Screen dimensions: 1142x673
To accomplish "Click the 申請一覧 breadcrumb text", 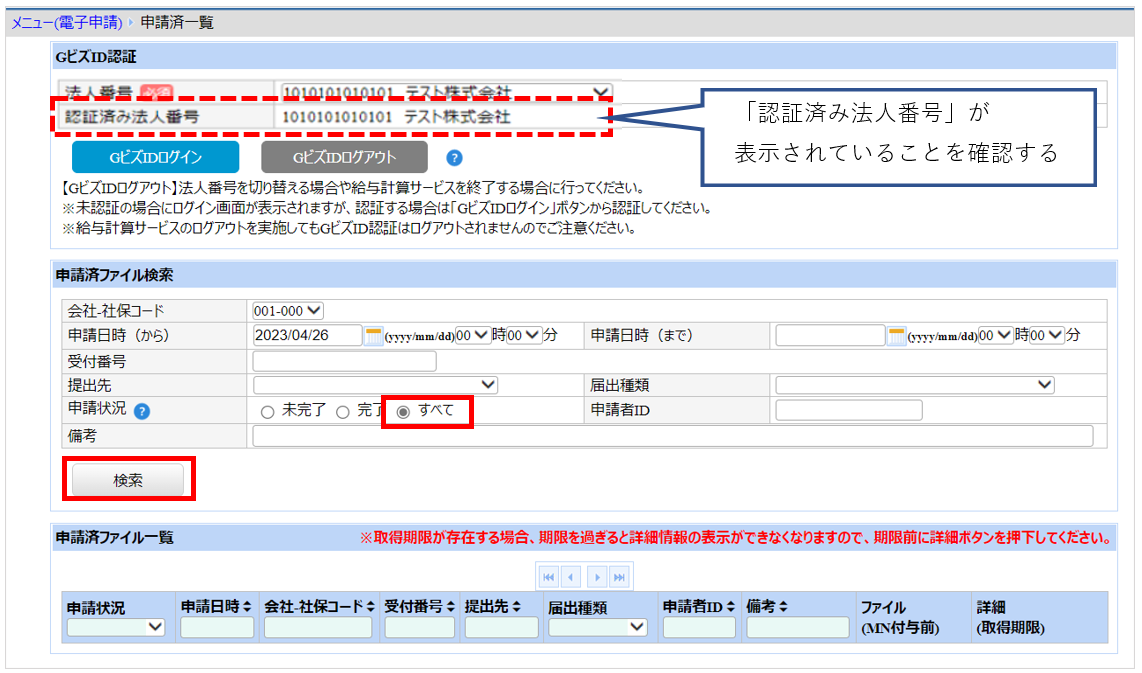I will pyautogui.click(x=177, y=23).
